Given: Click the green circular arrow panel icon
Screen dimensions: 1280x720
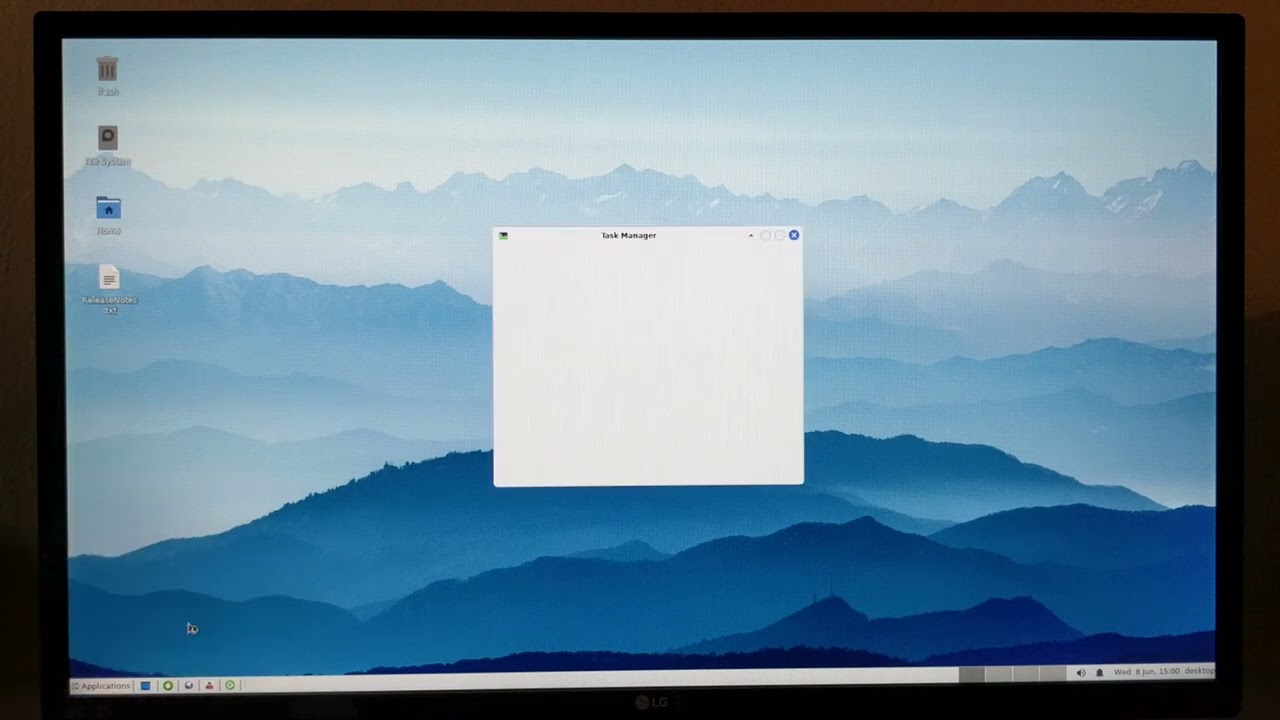Looking at the screenshot, I should tap(230, 686).
